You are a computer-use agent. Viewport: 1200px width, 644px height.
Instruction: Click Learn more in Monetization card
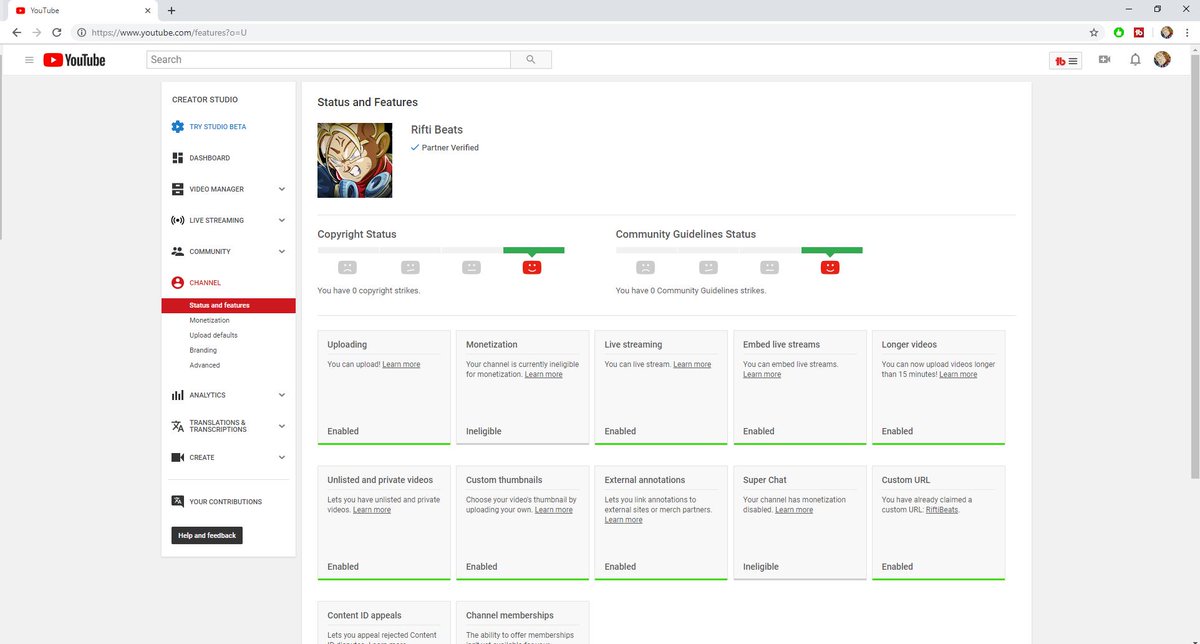pos(543,374)
